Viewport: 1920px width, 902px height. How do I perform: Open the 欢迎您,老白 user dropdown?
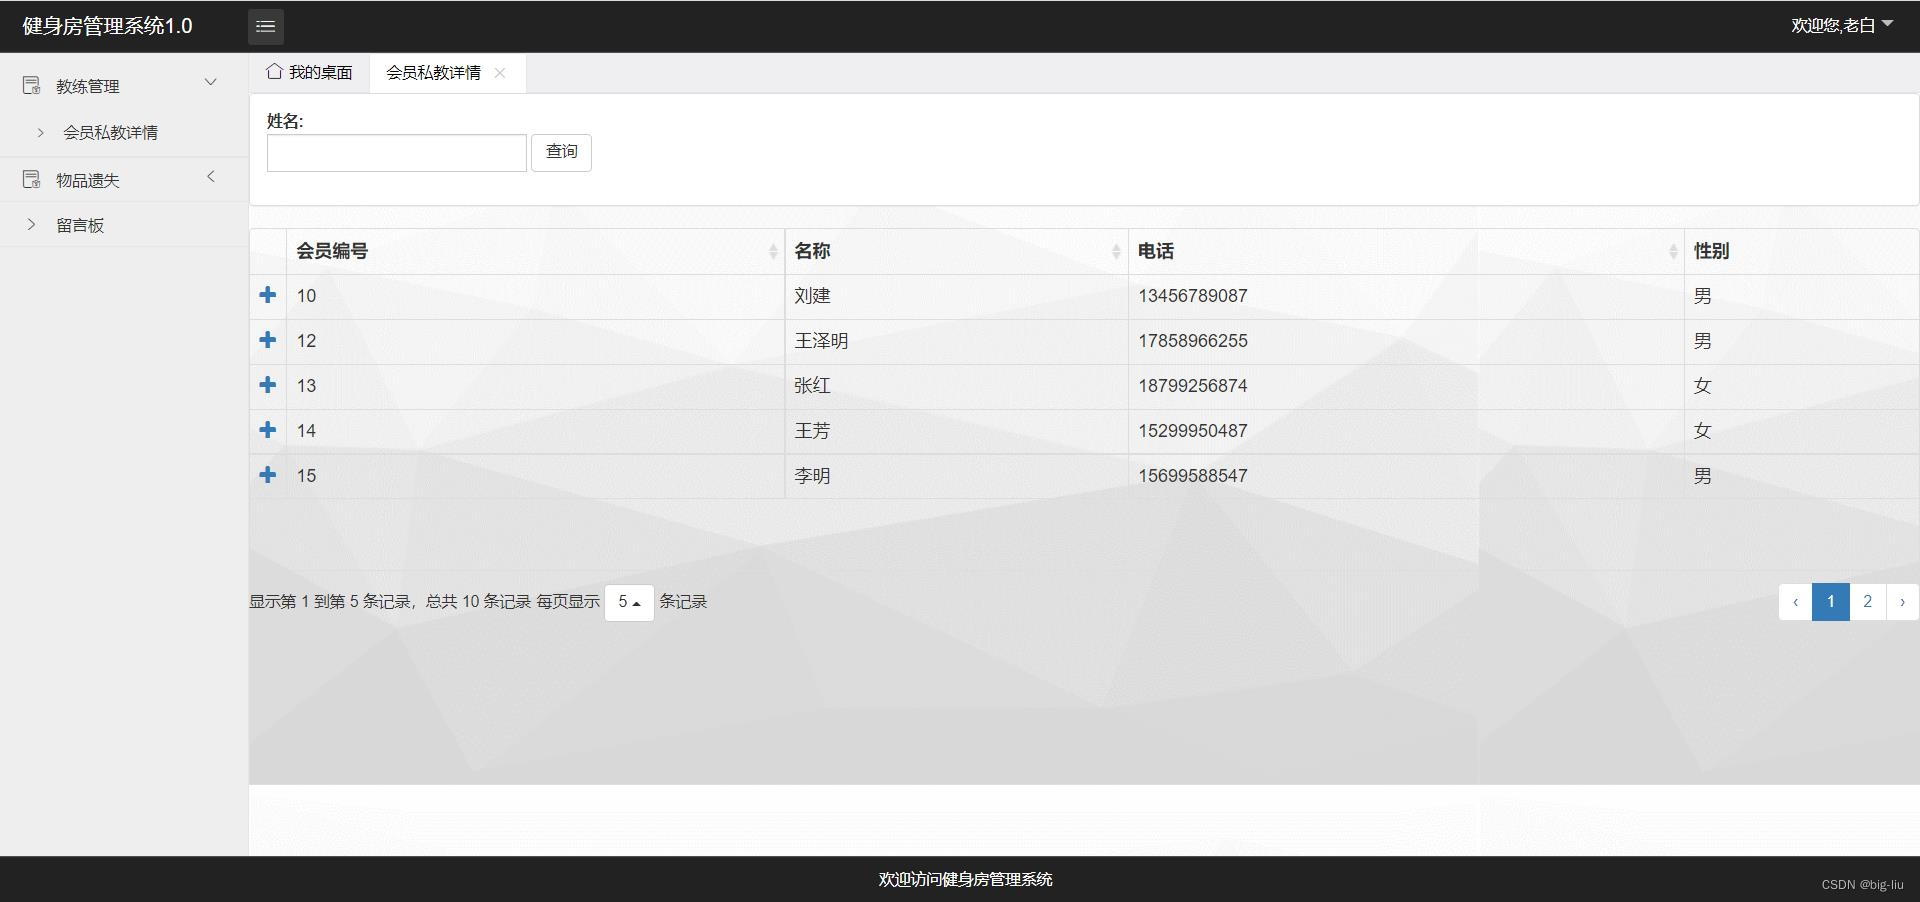click(1842, 25)
